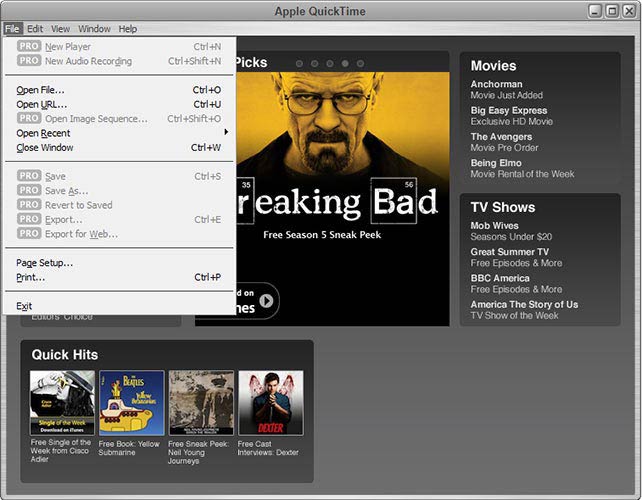The image size is (642, 500).
Task: Select the fourth carousel page dot
Action: tap(345, 63)
